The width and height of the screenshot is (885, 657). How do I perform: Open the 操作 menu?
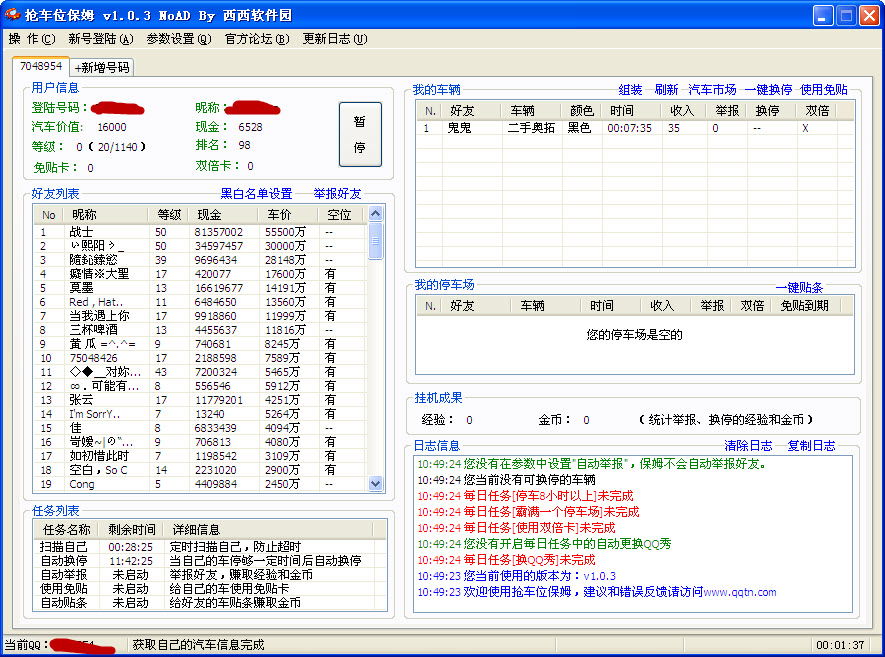click(31, 39)
